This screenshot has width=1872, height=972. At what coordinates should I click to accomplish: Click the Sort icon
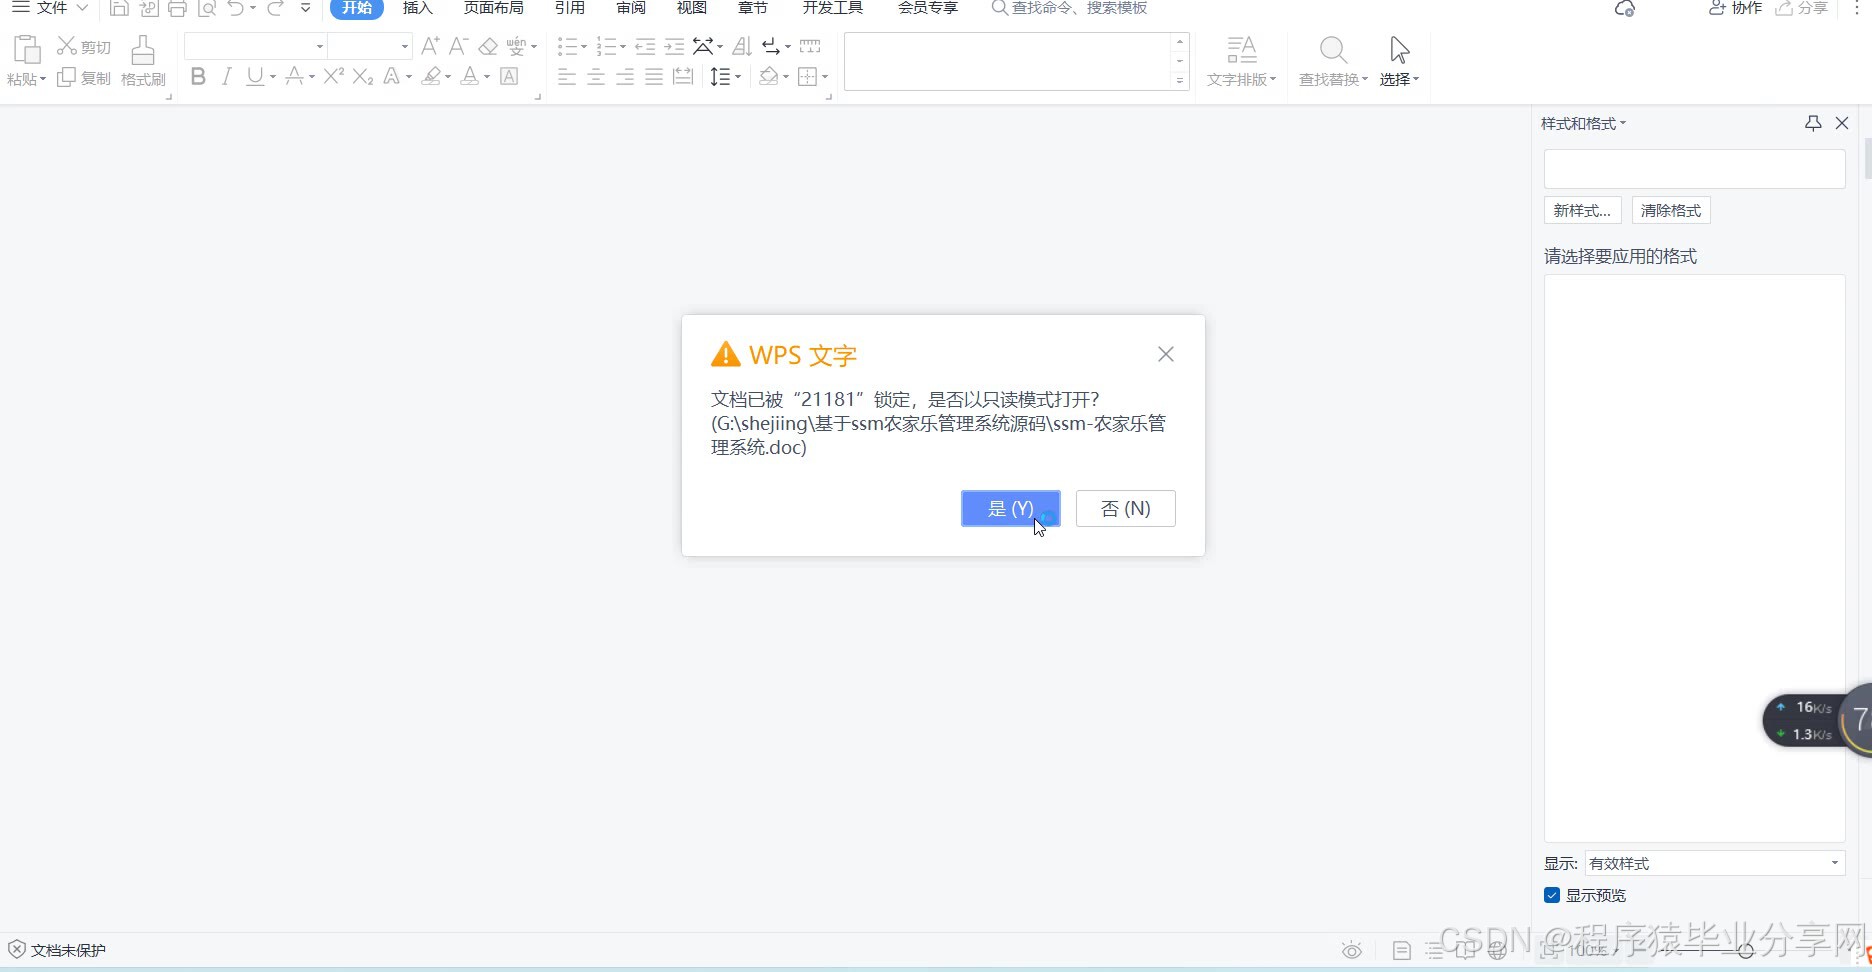(742, 46)
